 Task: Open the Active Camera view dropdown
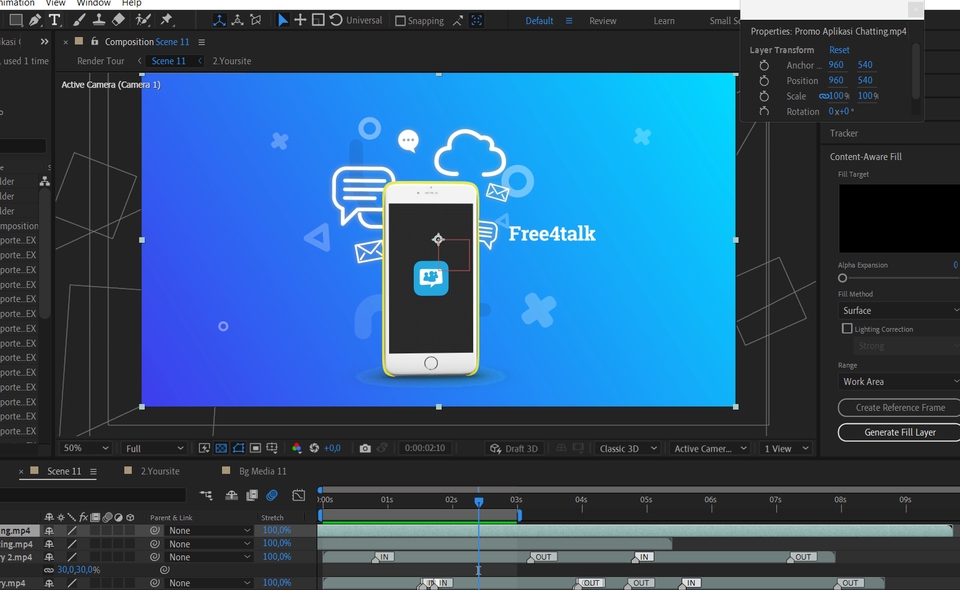(x=710, y=448)
